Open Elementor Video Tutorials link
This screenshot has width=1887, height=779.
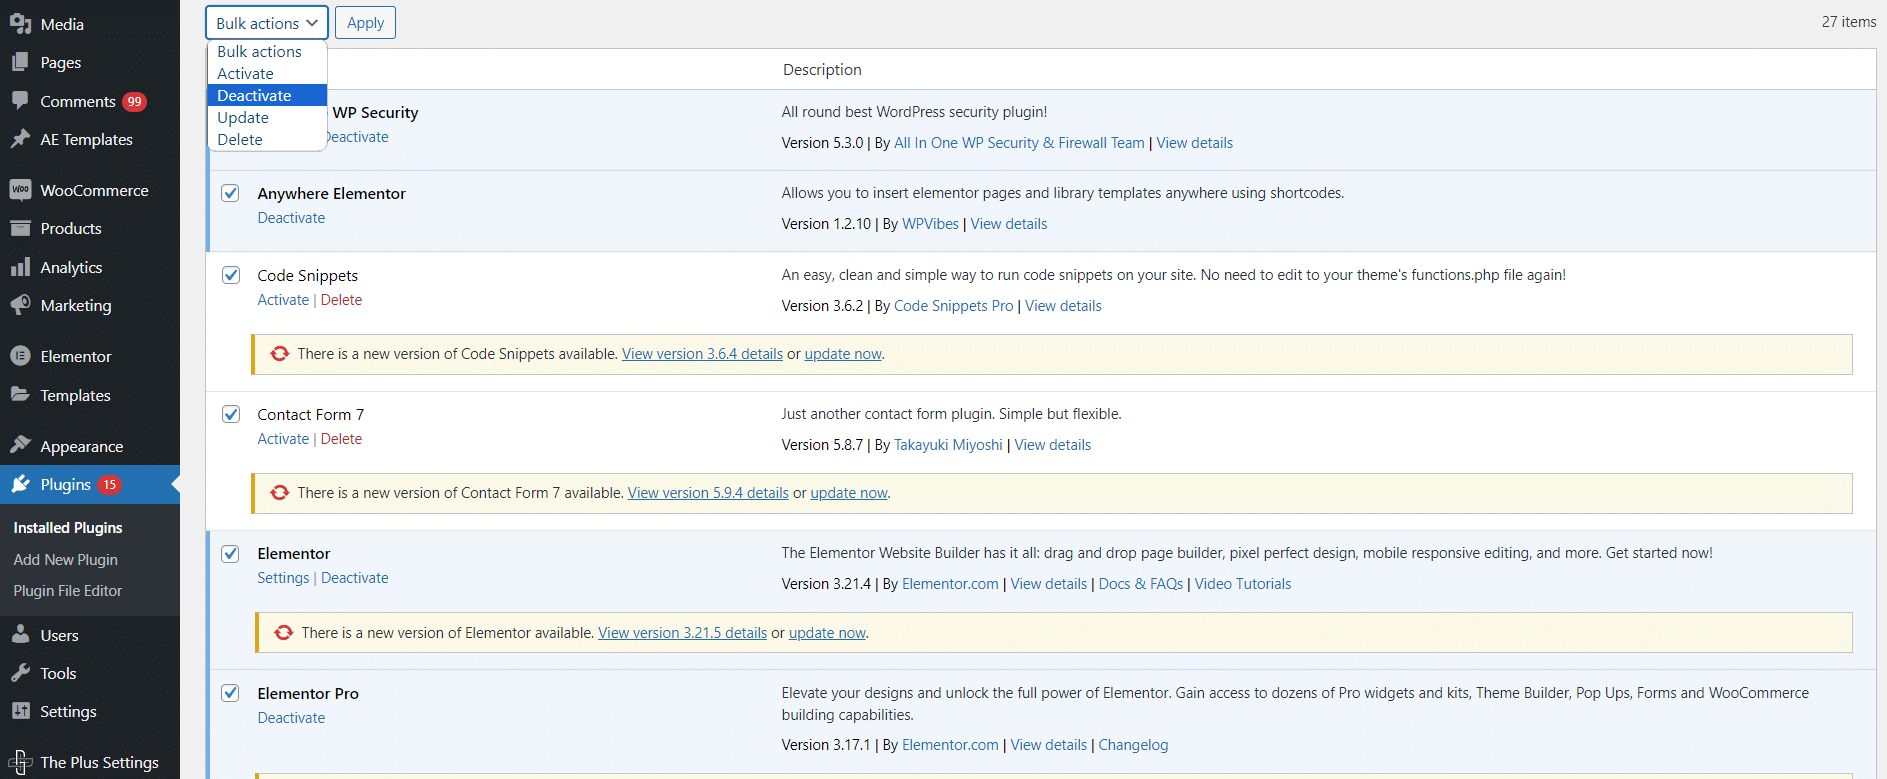point(1243,584)
